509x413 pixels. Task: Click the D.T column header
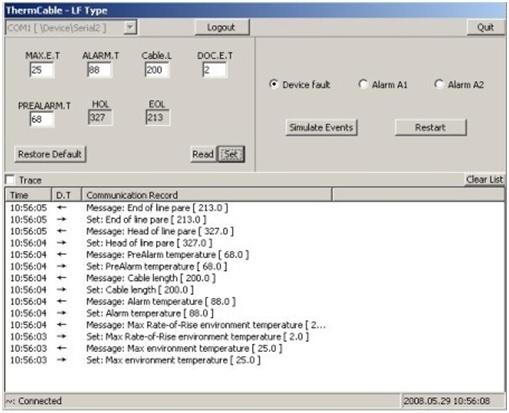66,195
